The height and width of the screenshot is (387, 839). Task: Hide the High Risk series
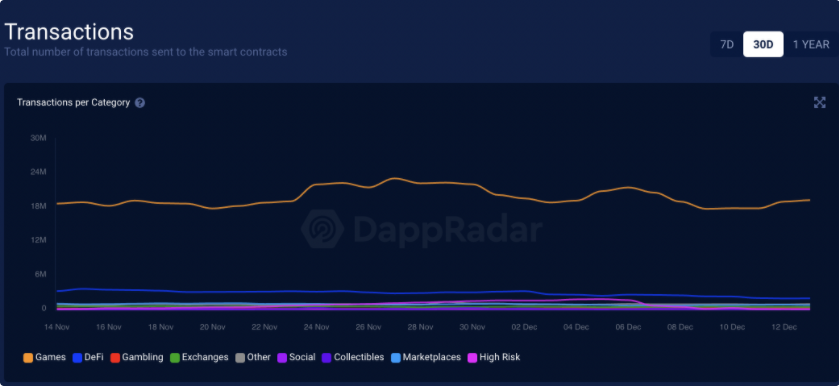[x=494, y=357]
